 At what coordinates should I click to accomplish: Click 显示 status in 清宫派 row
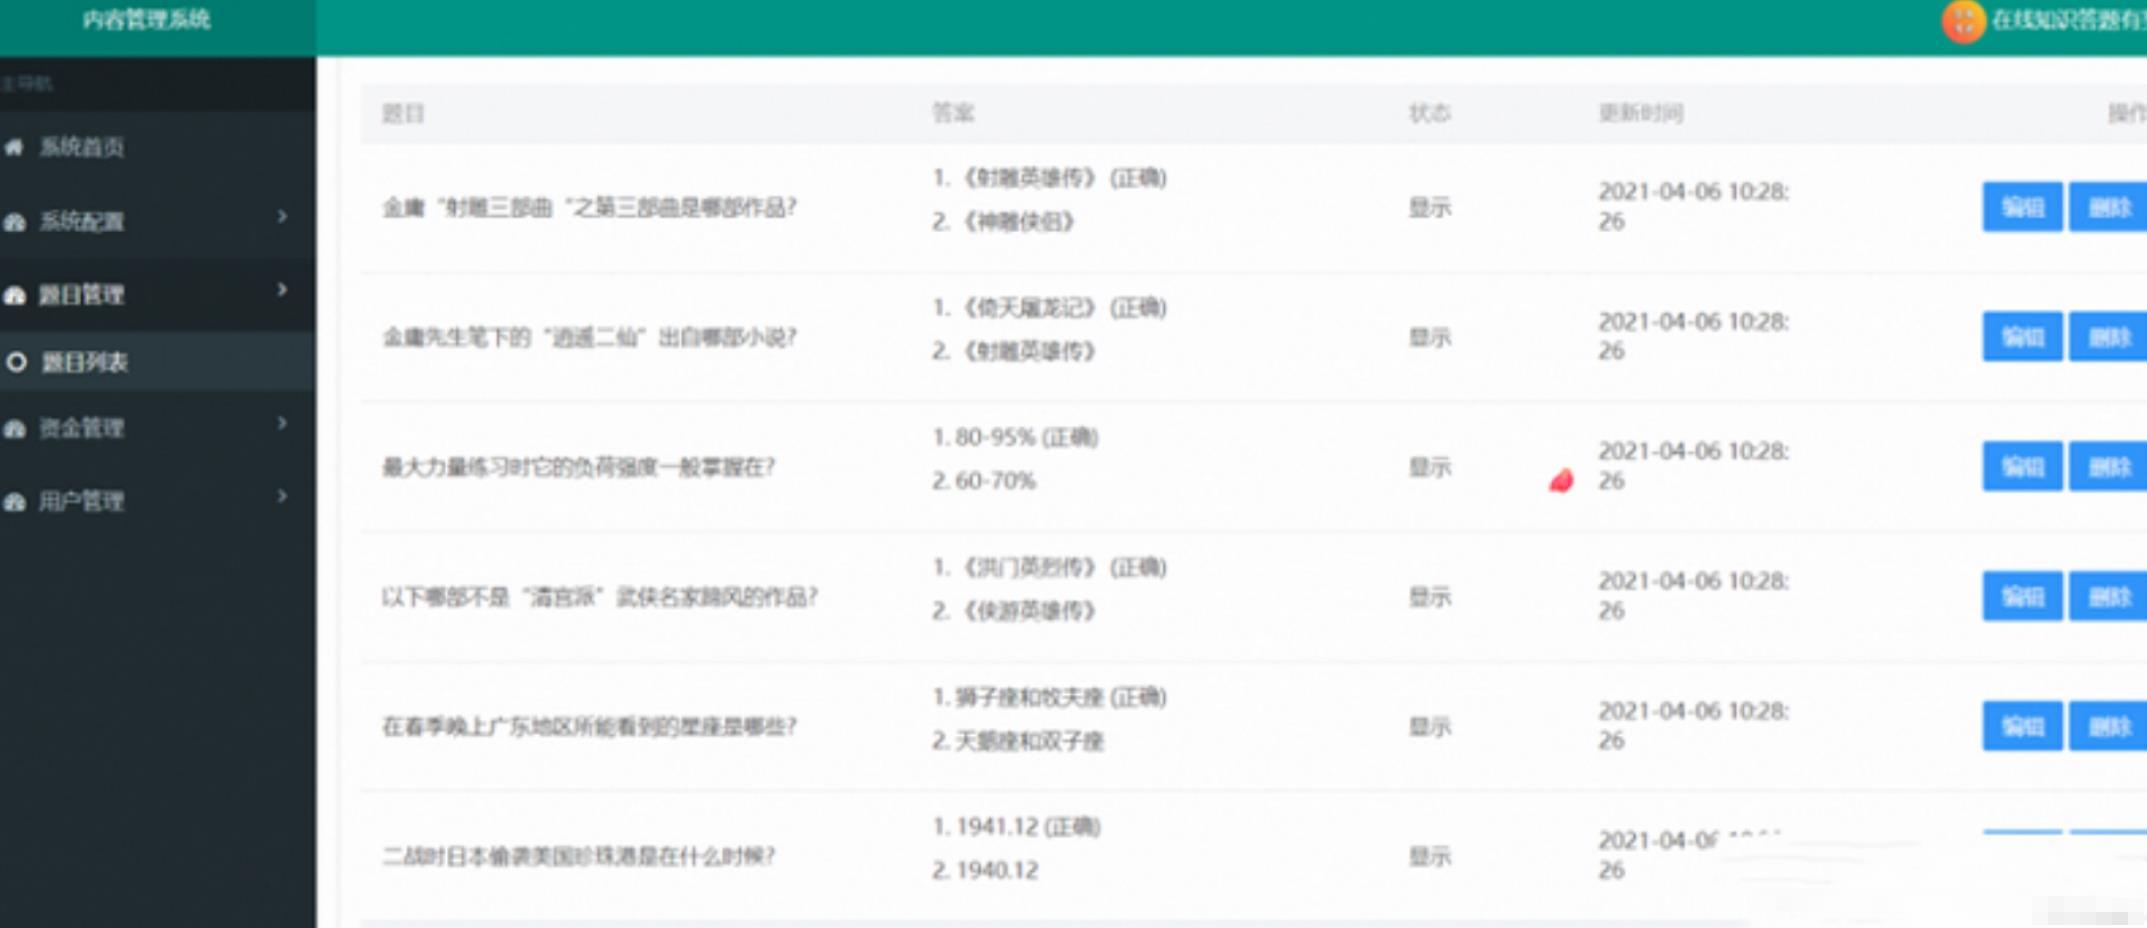[x=1430, y=597]
